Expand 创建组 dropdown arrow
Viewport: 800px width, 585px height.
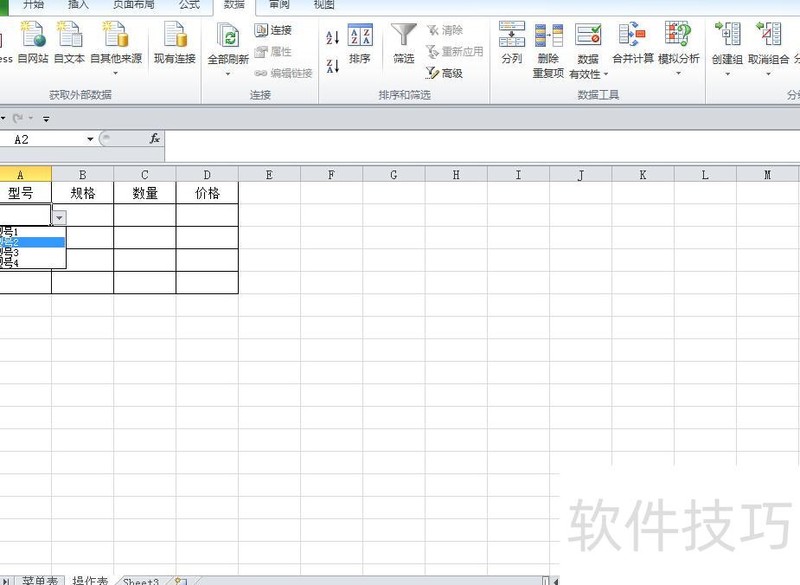pos(728,74)
